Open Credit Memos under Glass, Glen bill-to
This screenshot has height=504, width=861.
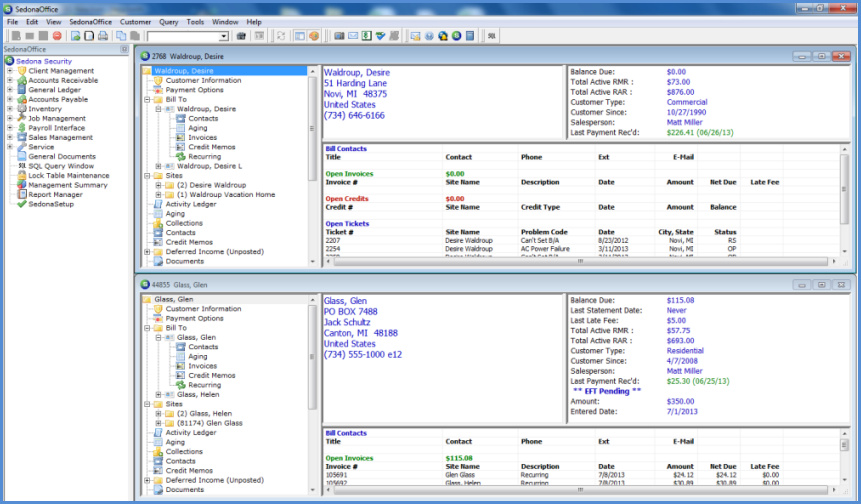tap(211, 376)
